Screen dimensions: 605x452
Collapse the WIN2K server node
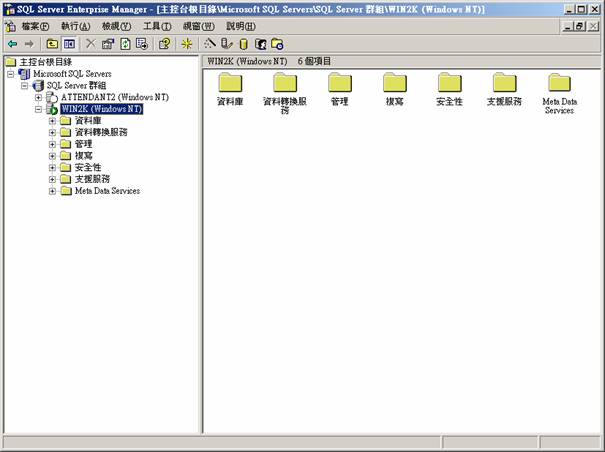[39, 109]
